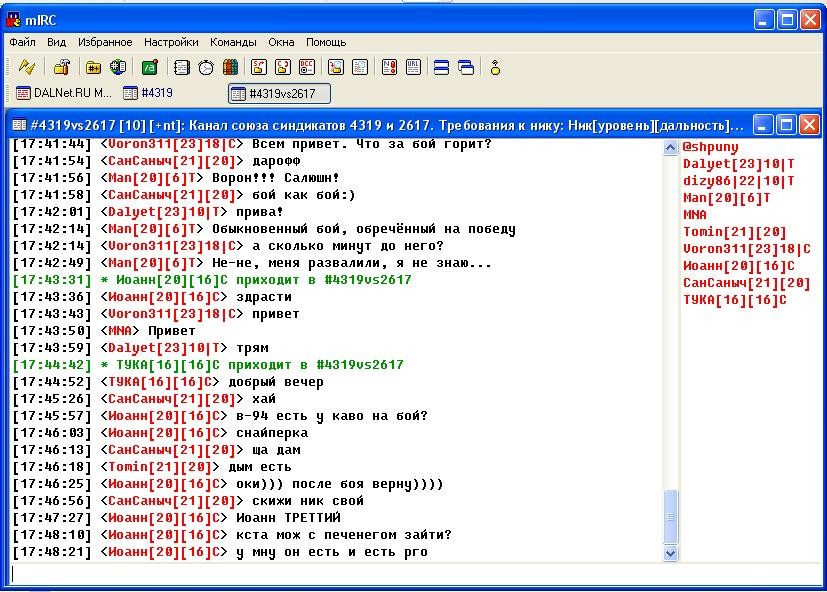Click the message 'в-94 есть у каво на бой?'
This screenshot has width=827, height=592.
point(331,415)
